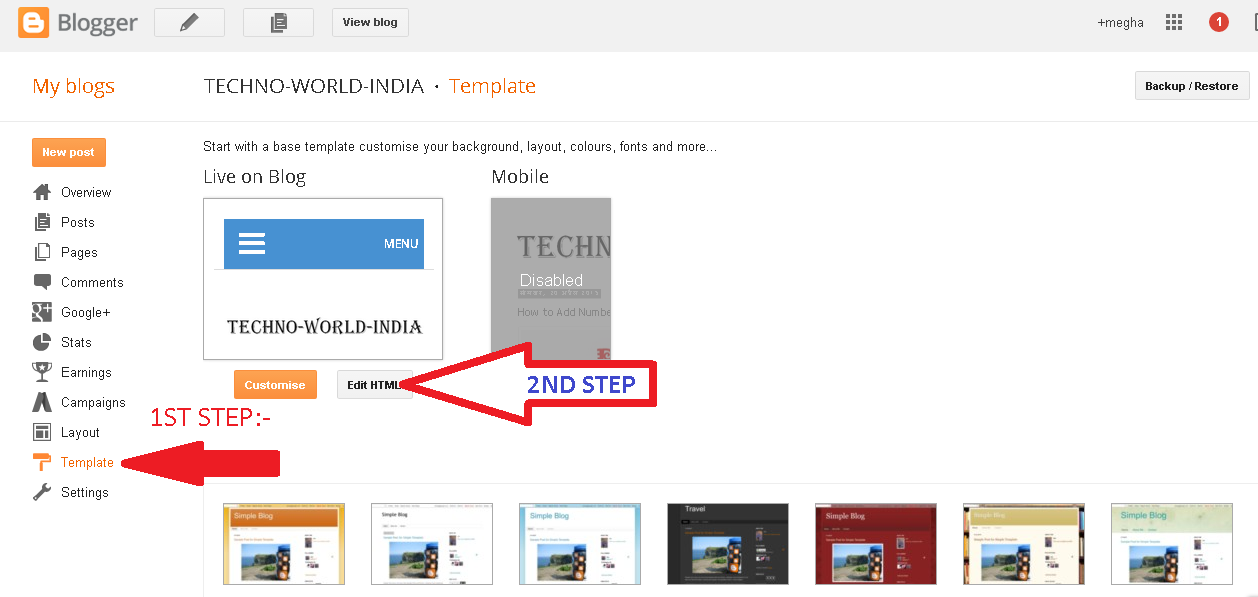
Task: Click the Blogger logo icon
Action: pyautogui.click(x=33, y=22)
